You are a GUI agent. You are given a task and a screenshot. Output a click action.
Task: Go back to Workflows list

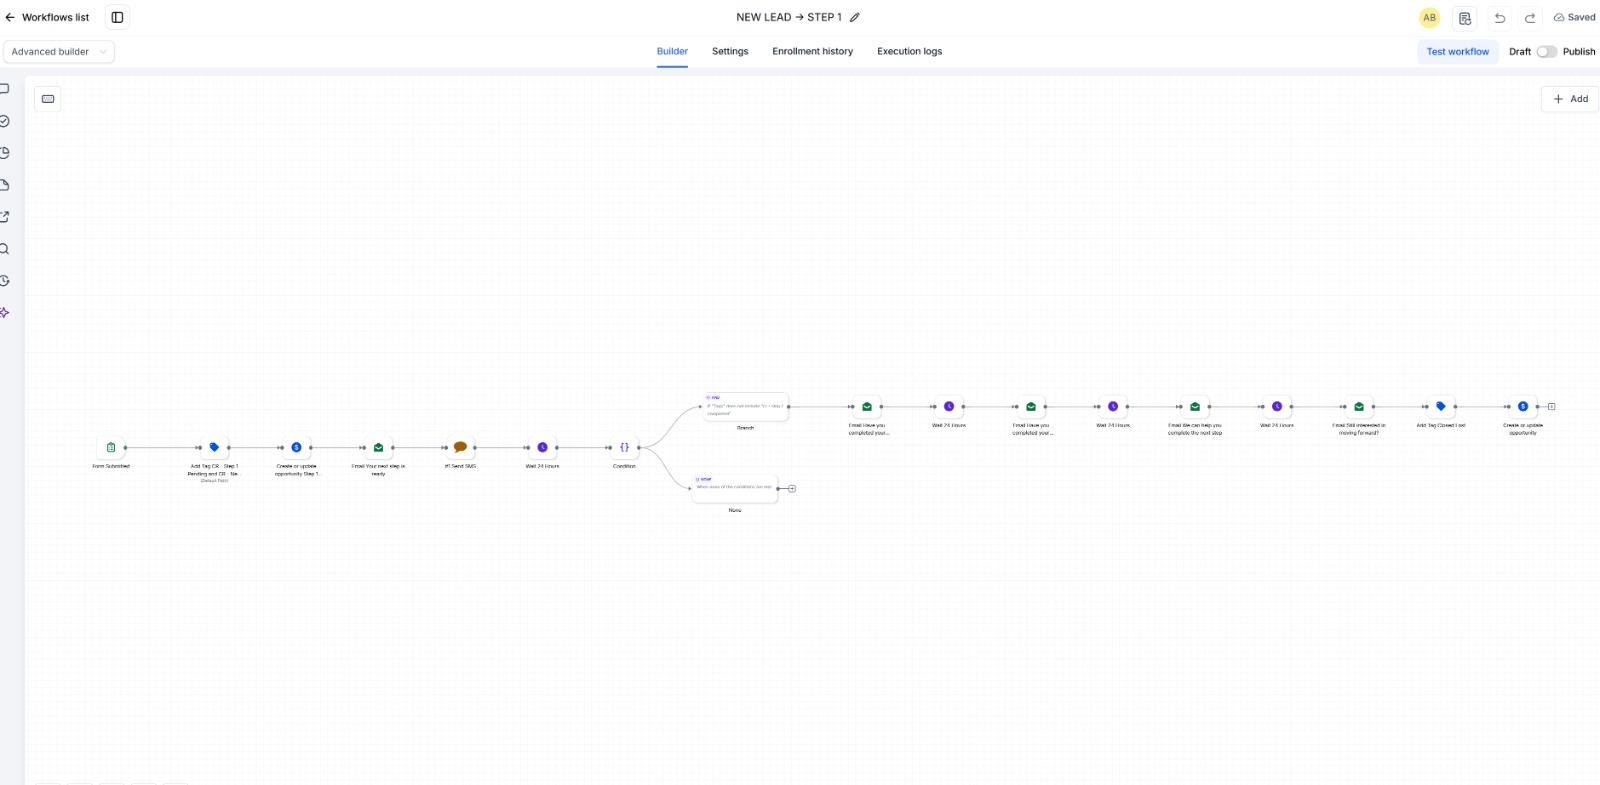[x=47, y=17]
